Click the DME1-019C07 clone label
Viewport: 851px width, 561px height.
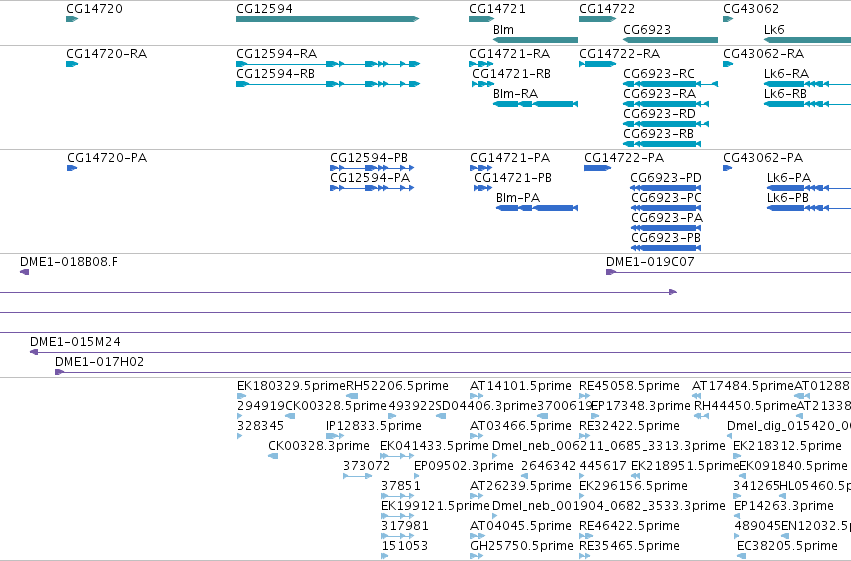click(650, 262)
